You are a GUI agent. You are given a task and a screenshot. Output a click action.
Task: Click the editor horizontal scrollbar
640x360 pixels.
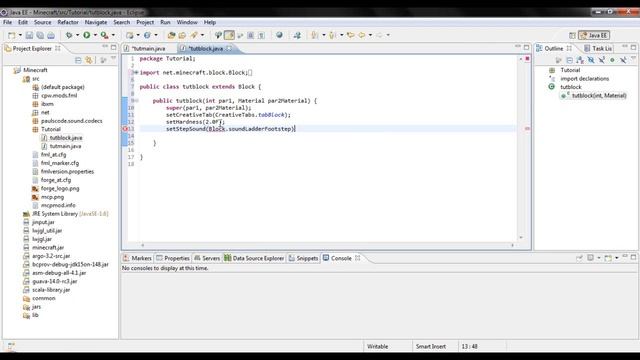327,245
